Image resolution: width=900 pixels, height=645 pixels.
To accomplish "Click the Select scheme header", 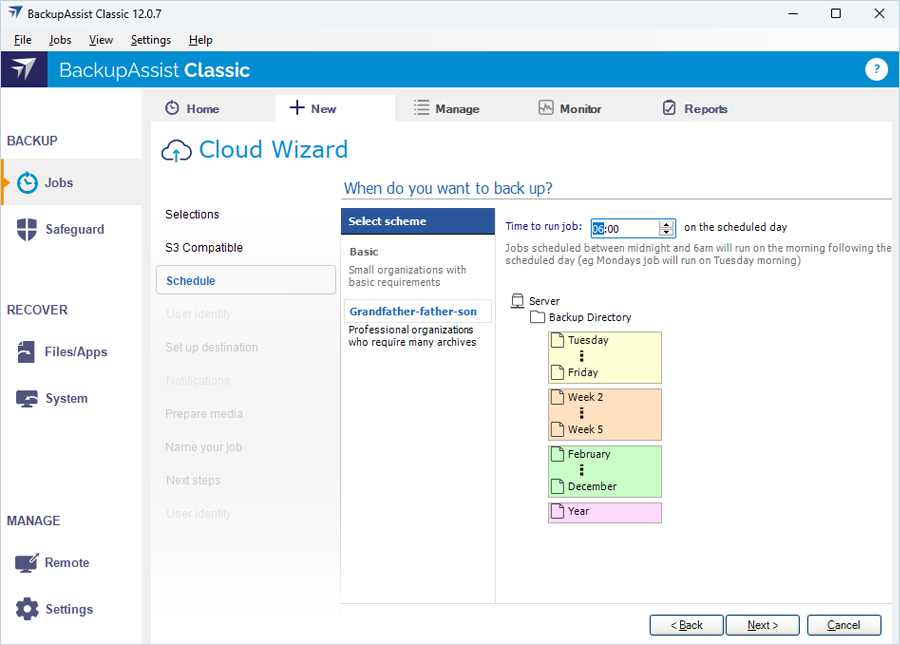I will click(x=417, y=221).
